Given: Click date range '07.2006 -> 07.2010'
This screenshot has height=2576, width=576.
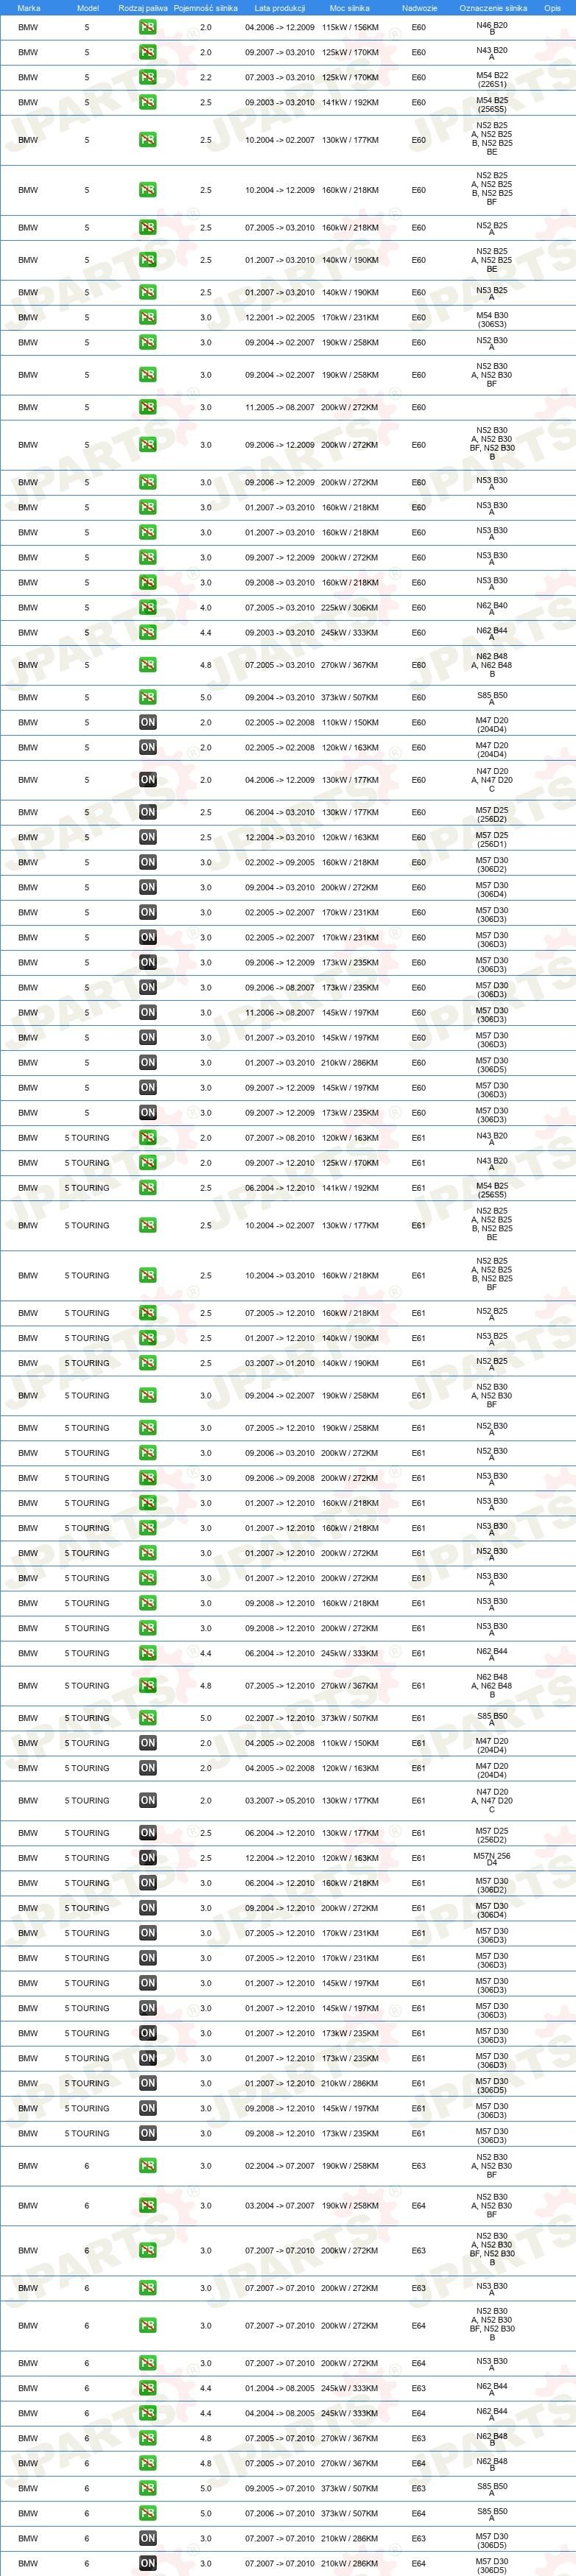Looking at the screenshot, I should coord(280,2513).
